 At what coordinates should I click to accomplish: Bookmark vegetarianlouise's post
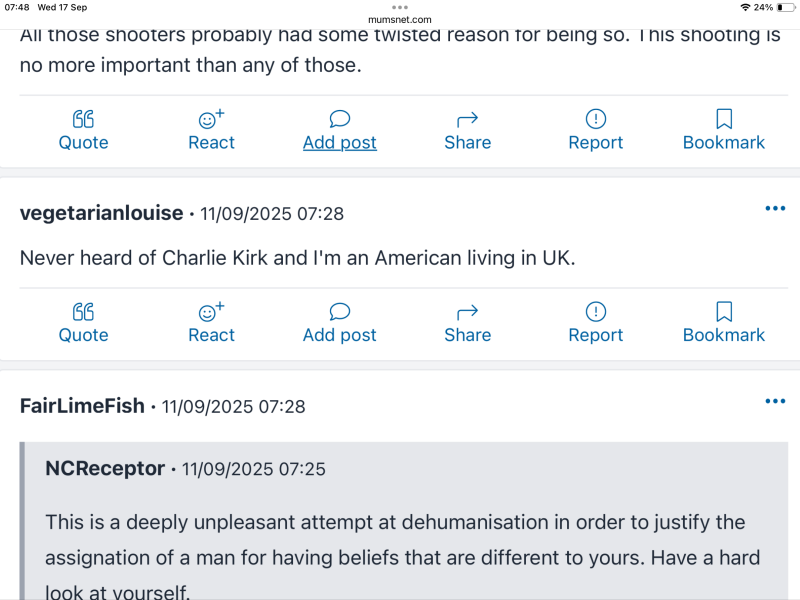[x=724, y=323]
